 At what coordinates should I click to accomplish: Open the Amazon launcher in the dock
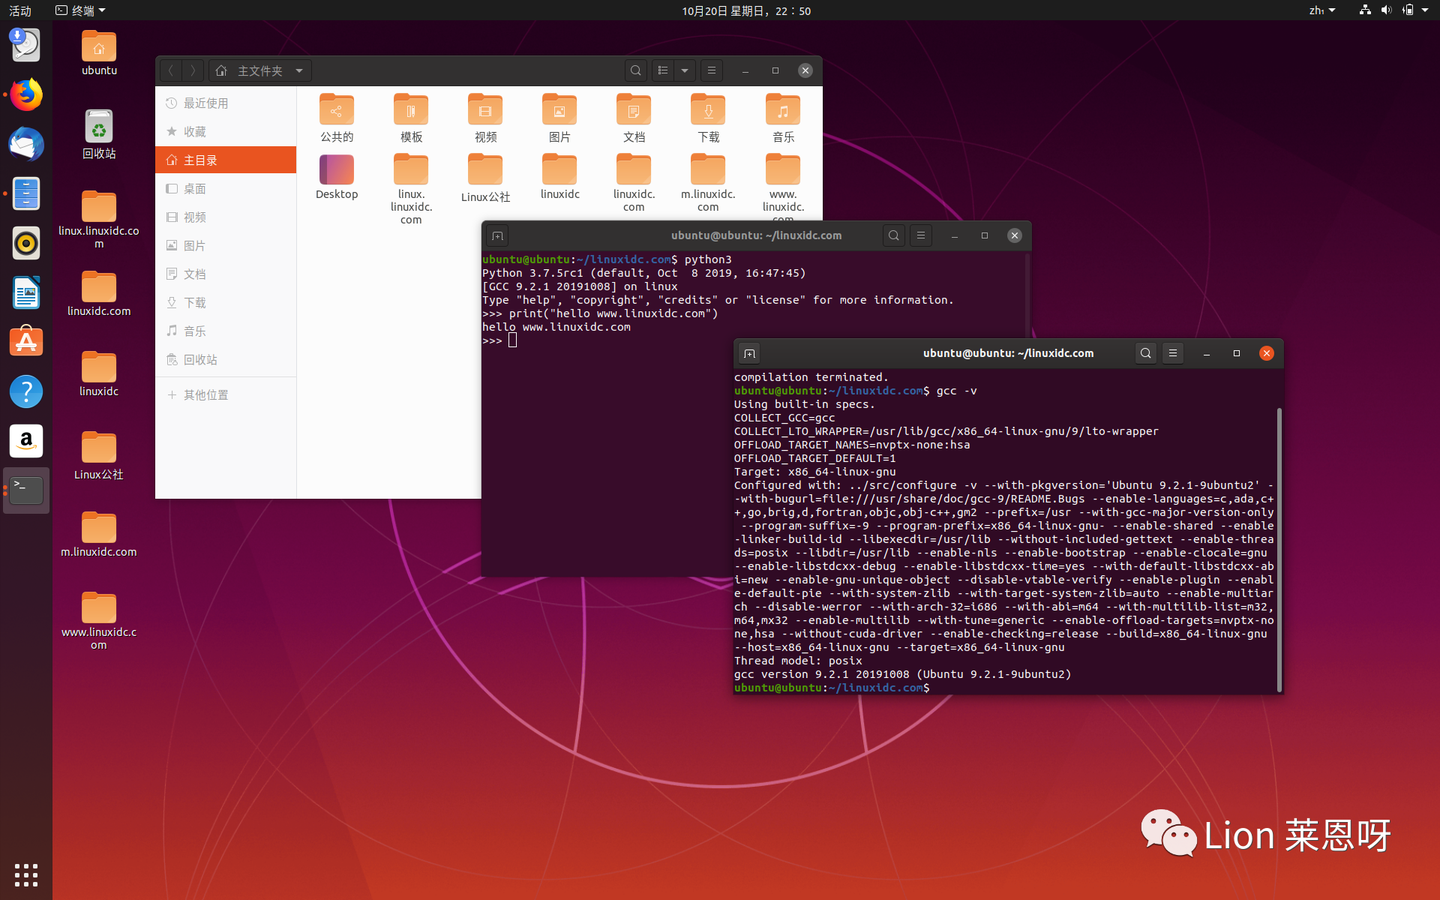click(25, 440)
